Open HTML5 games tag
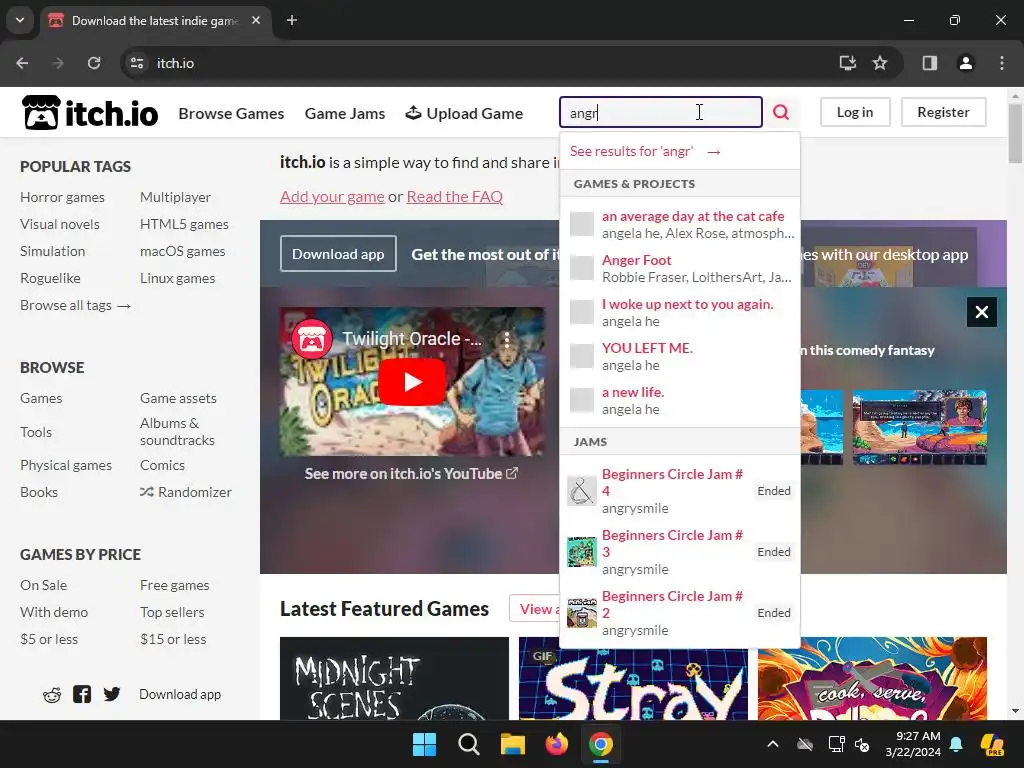 [x=184, y=224]
